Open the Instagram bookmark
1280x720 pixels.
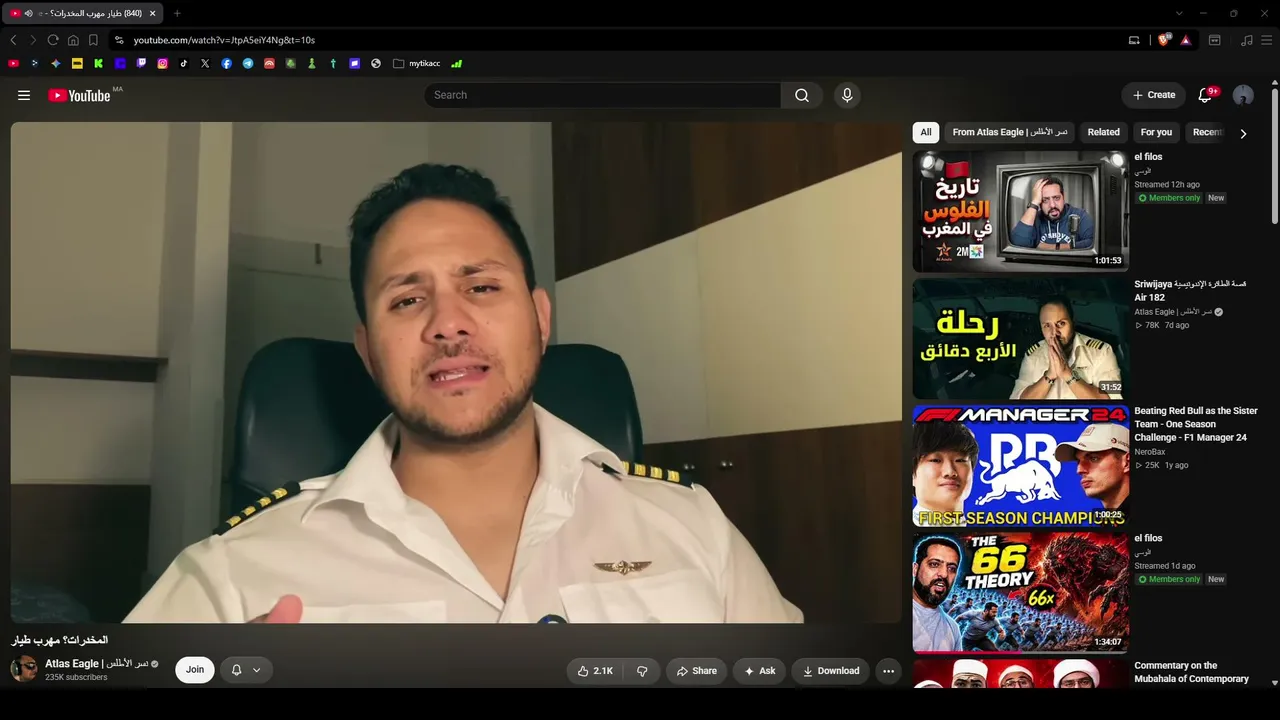(163, 63)
